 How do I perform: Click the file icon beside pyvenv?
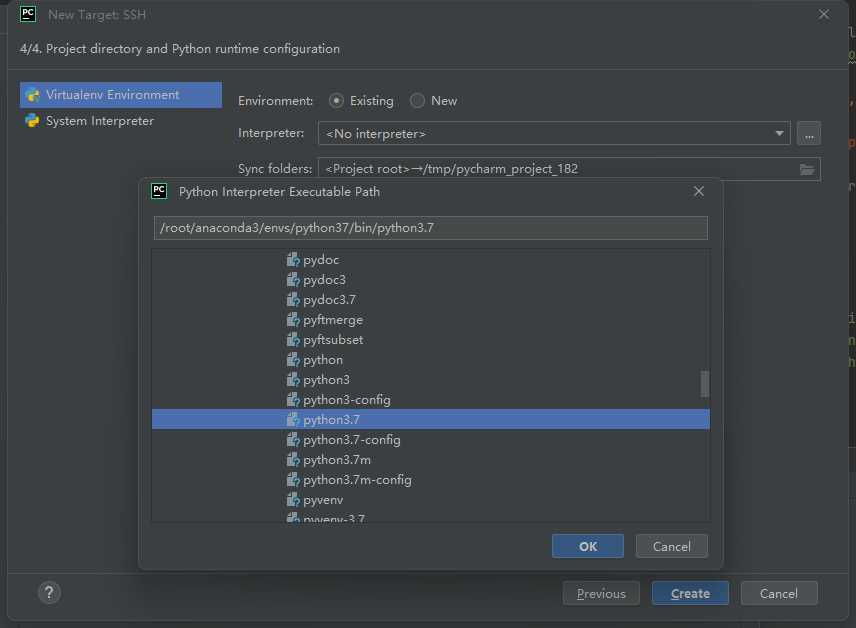(x=293, y=500)
